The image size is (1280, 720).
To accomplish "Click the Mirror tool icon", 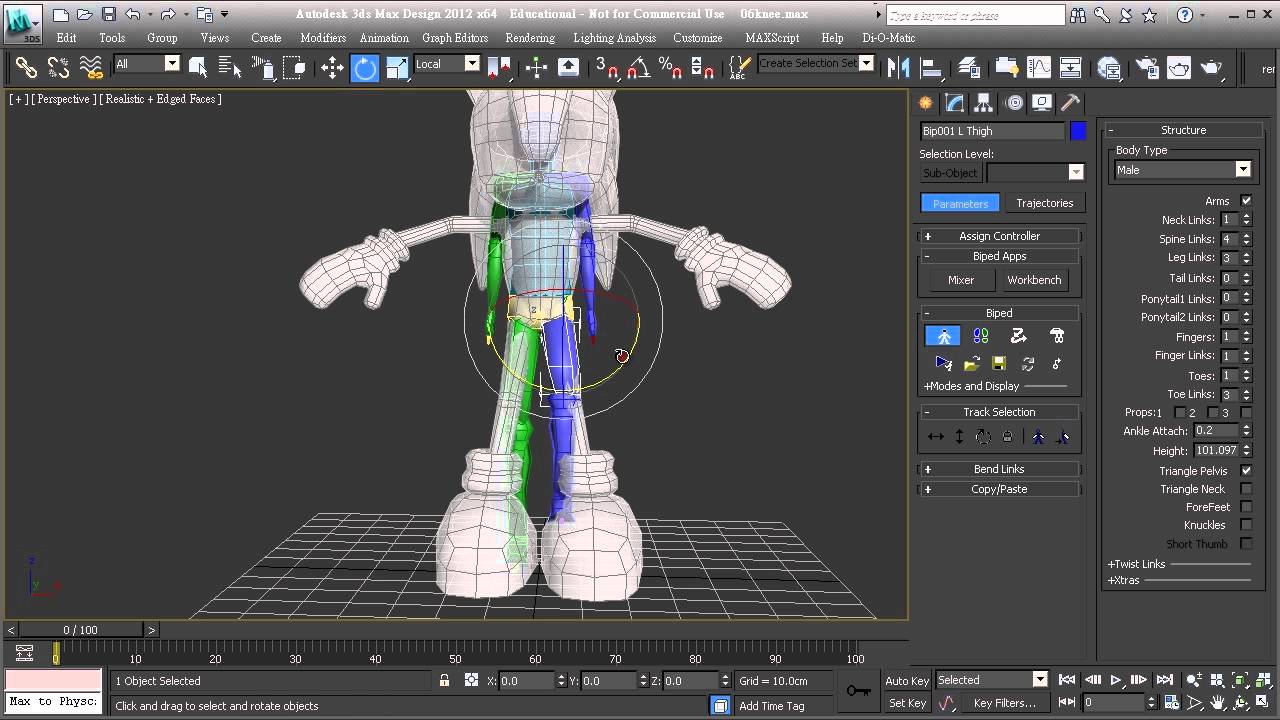I will 898,67.
